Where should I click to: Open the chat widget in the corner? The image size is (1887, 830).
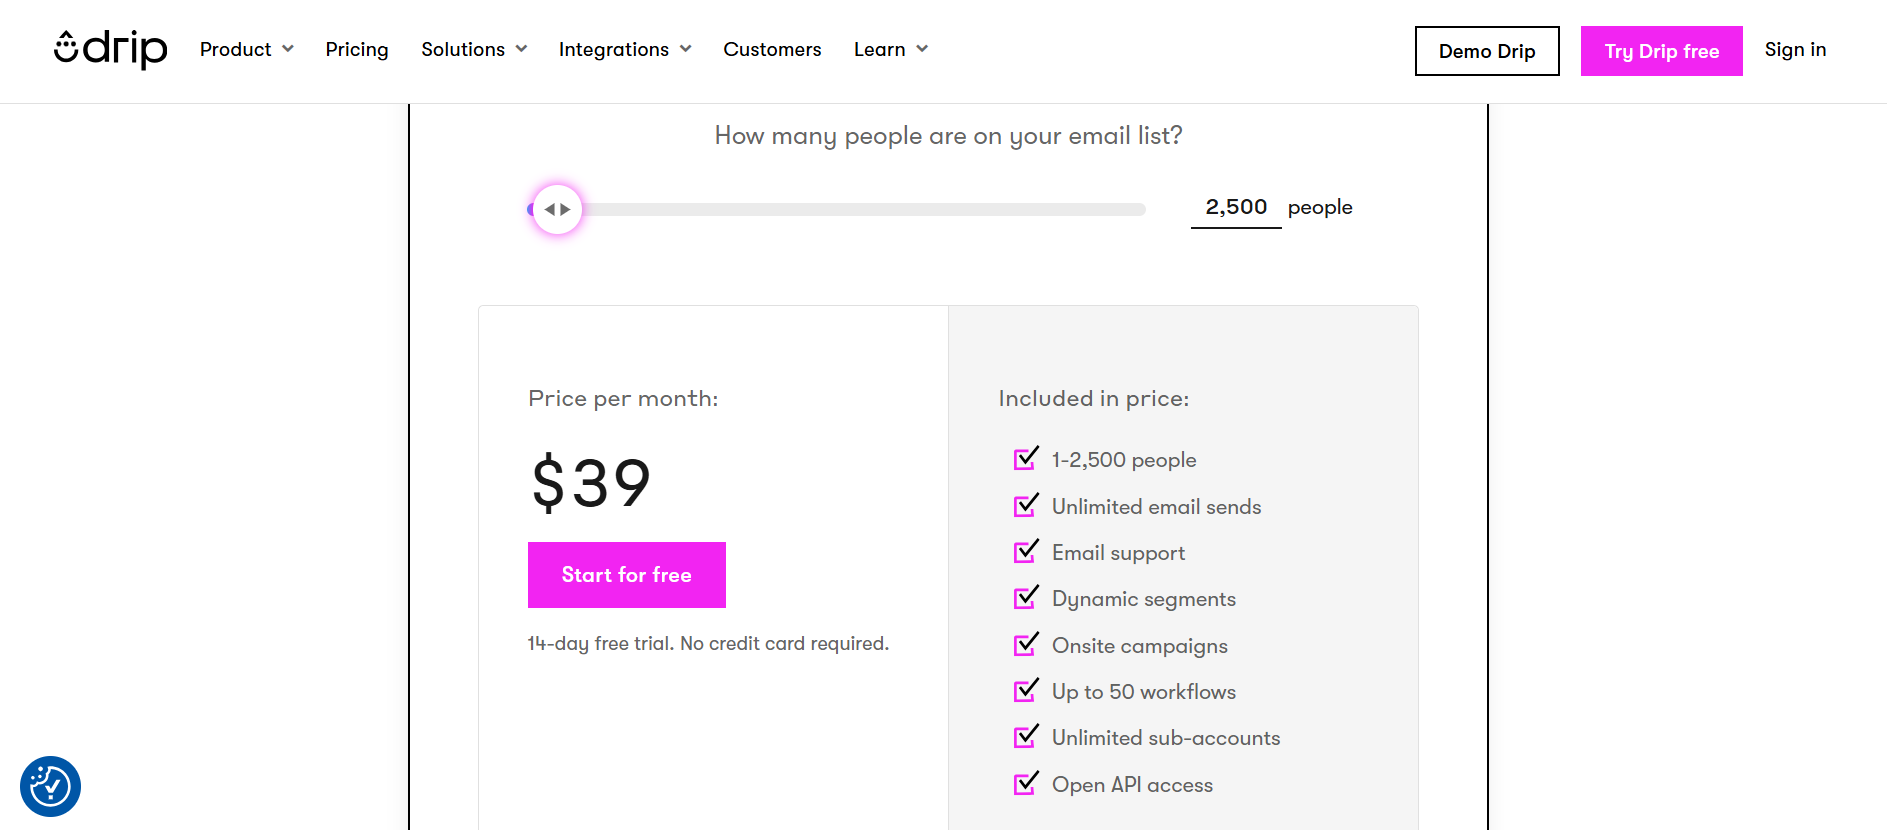49,786
